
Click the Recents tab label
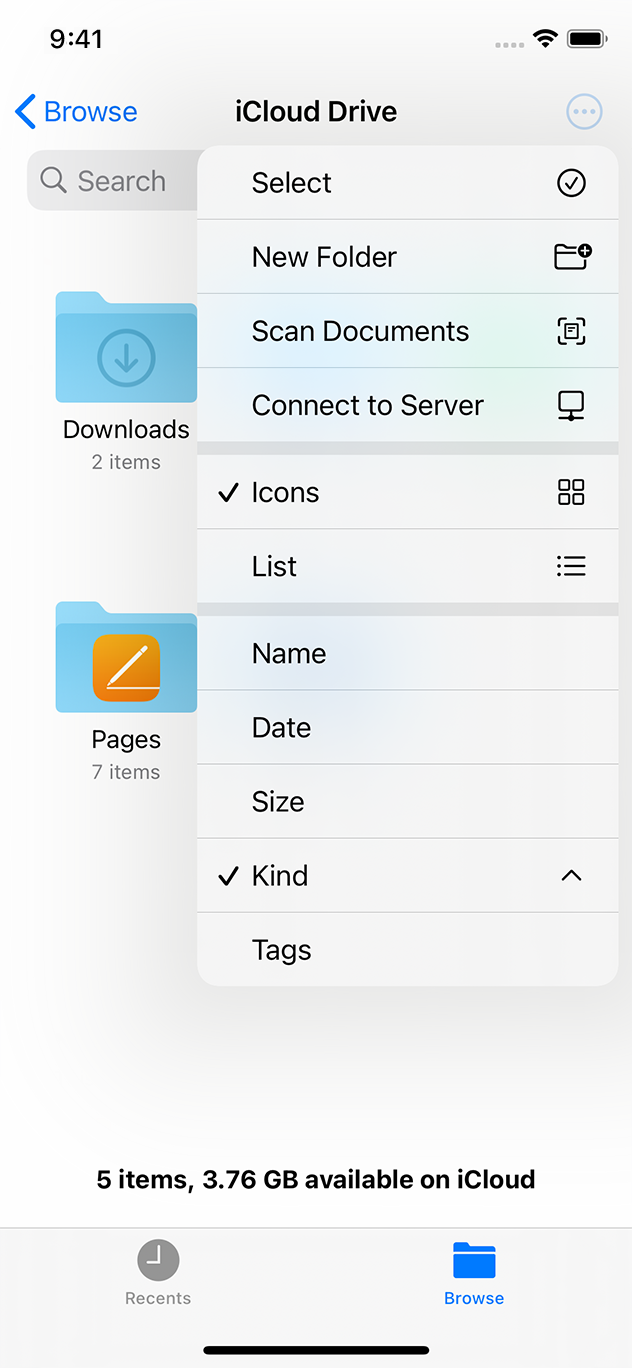pyautogui.click(x=158, y=1298)
